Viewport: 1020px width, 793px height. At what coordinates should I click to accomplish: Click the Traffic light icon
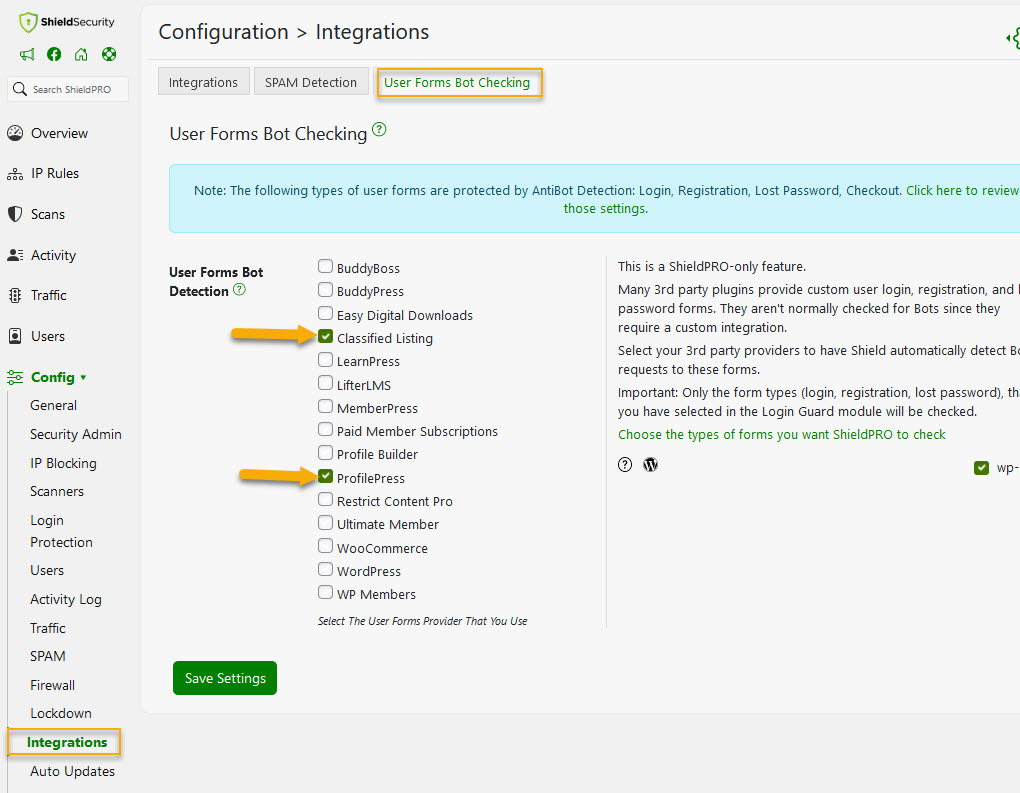coord(15,295)
